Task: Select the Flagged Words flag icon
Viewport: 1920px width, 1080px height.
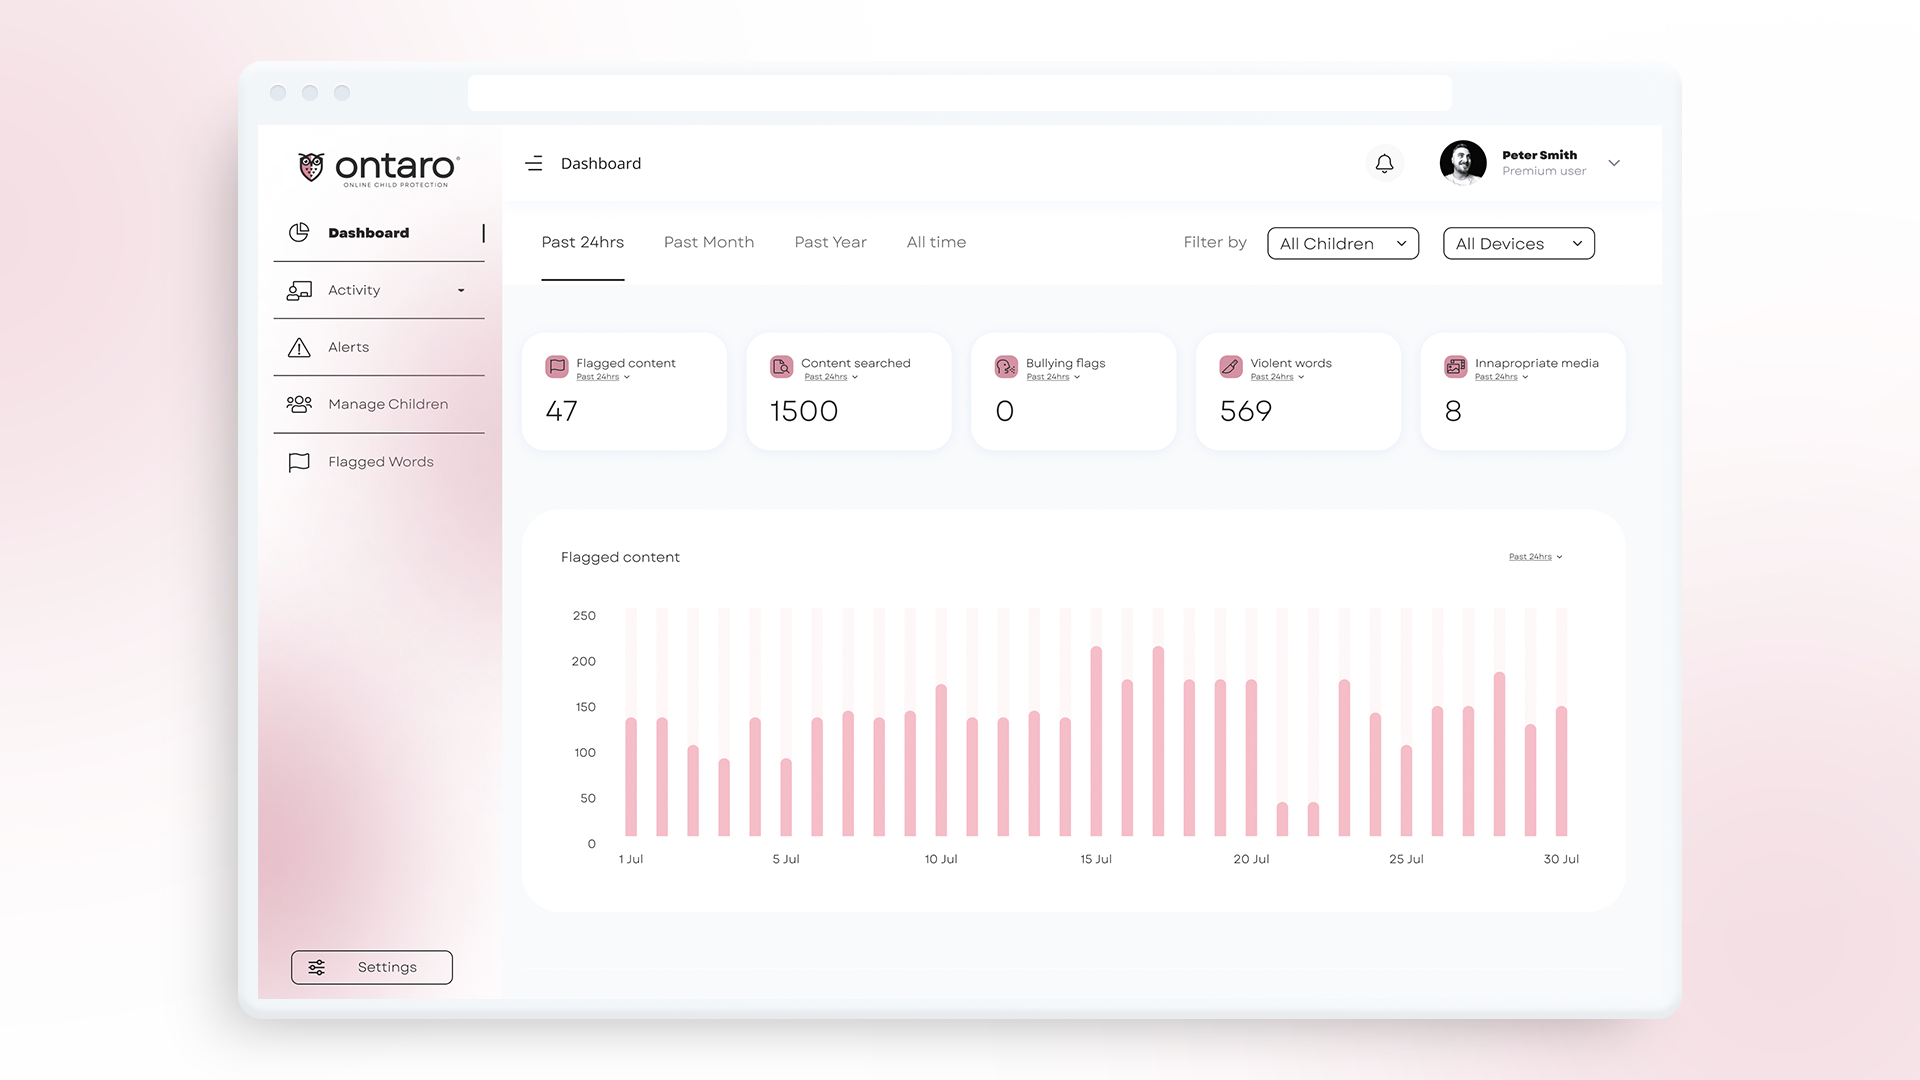Action: tap(299, 462)
